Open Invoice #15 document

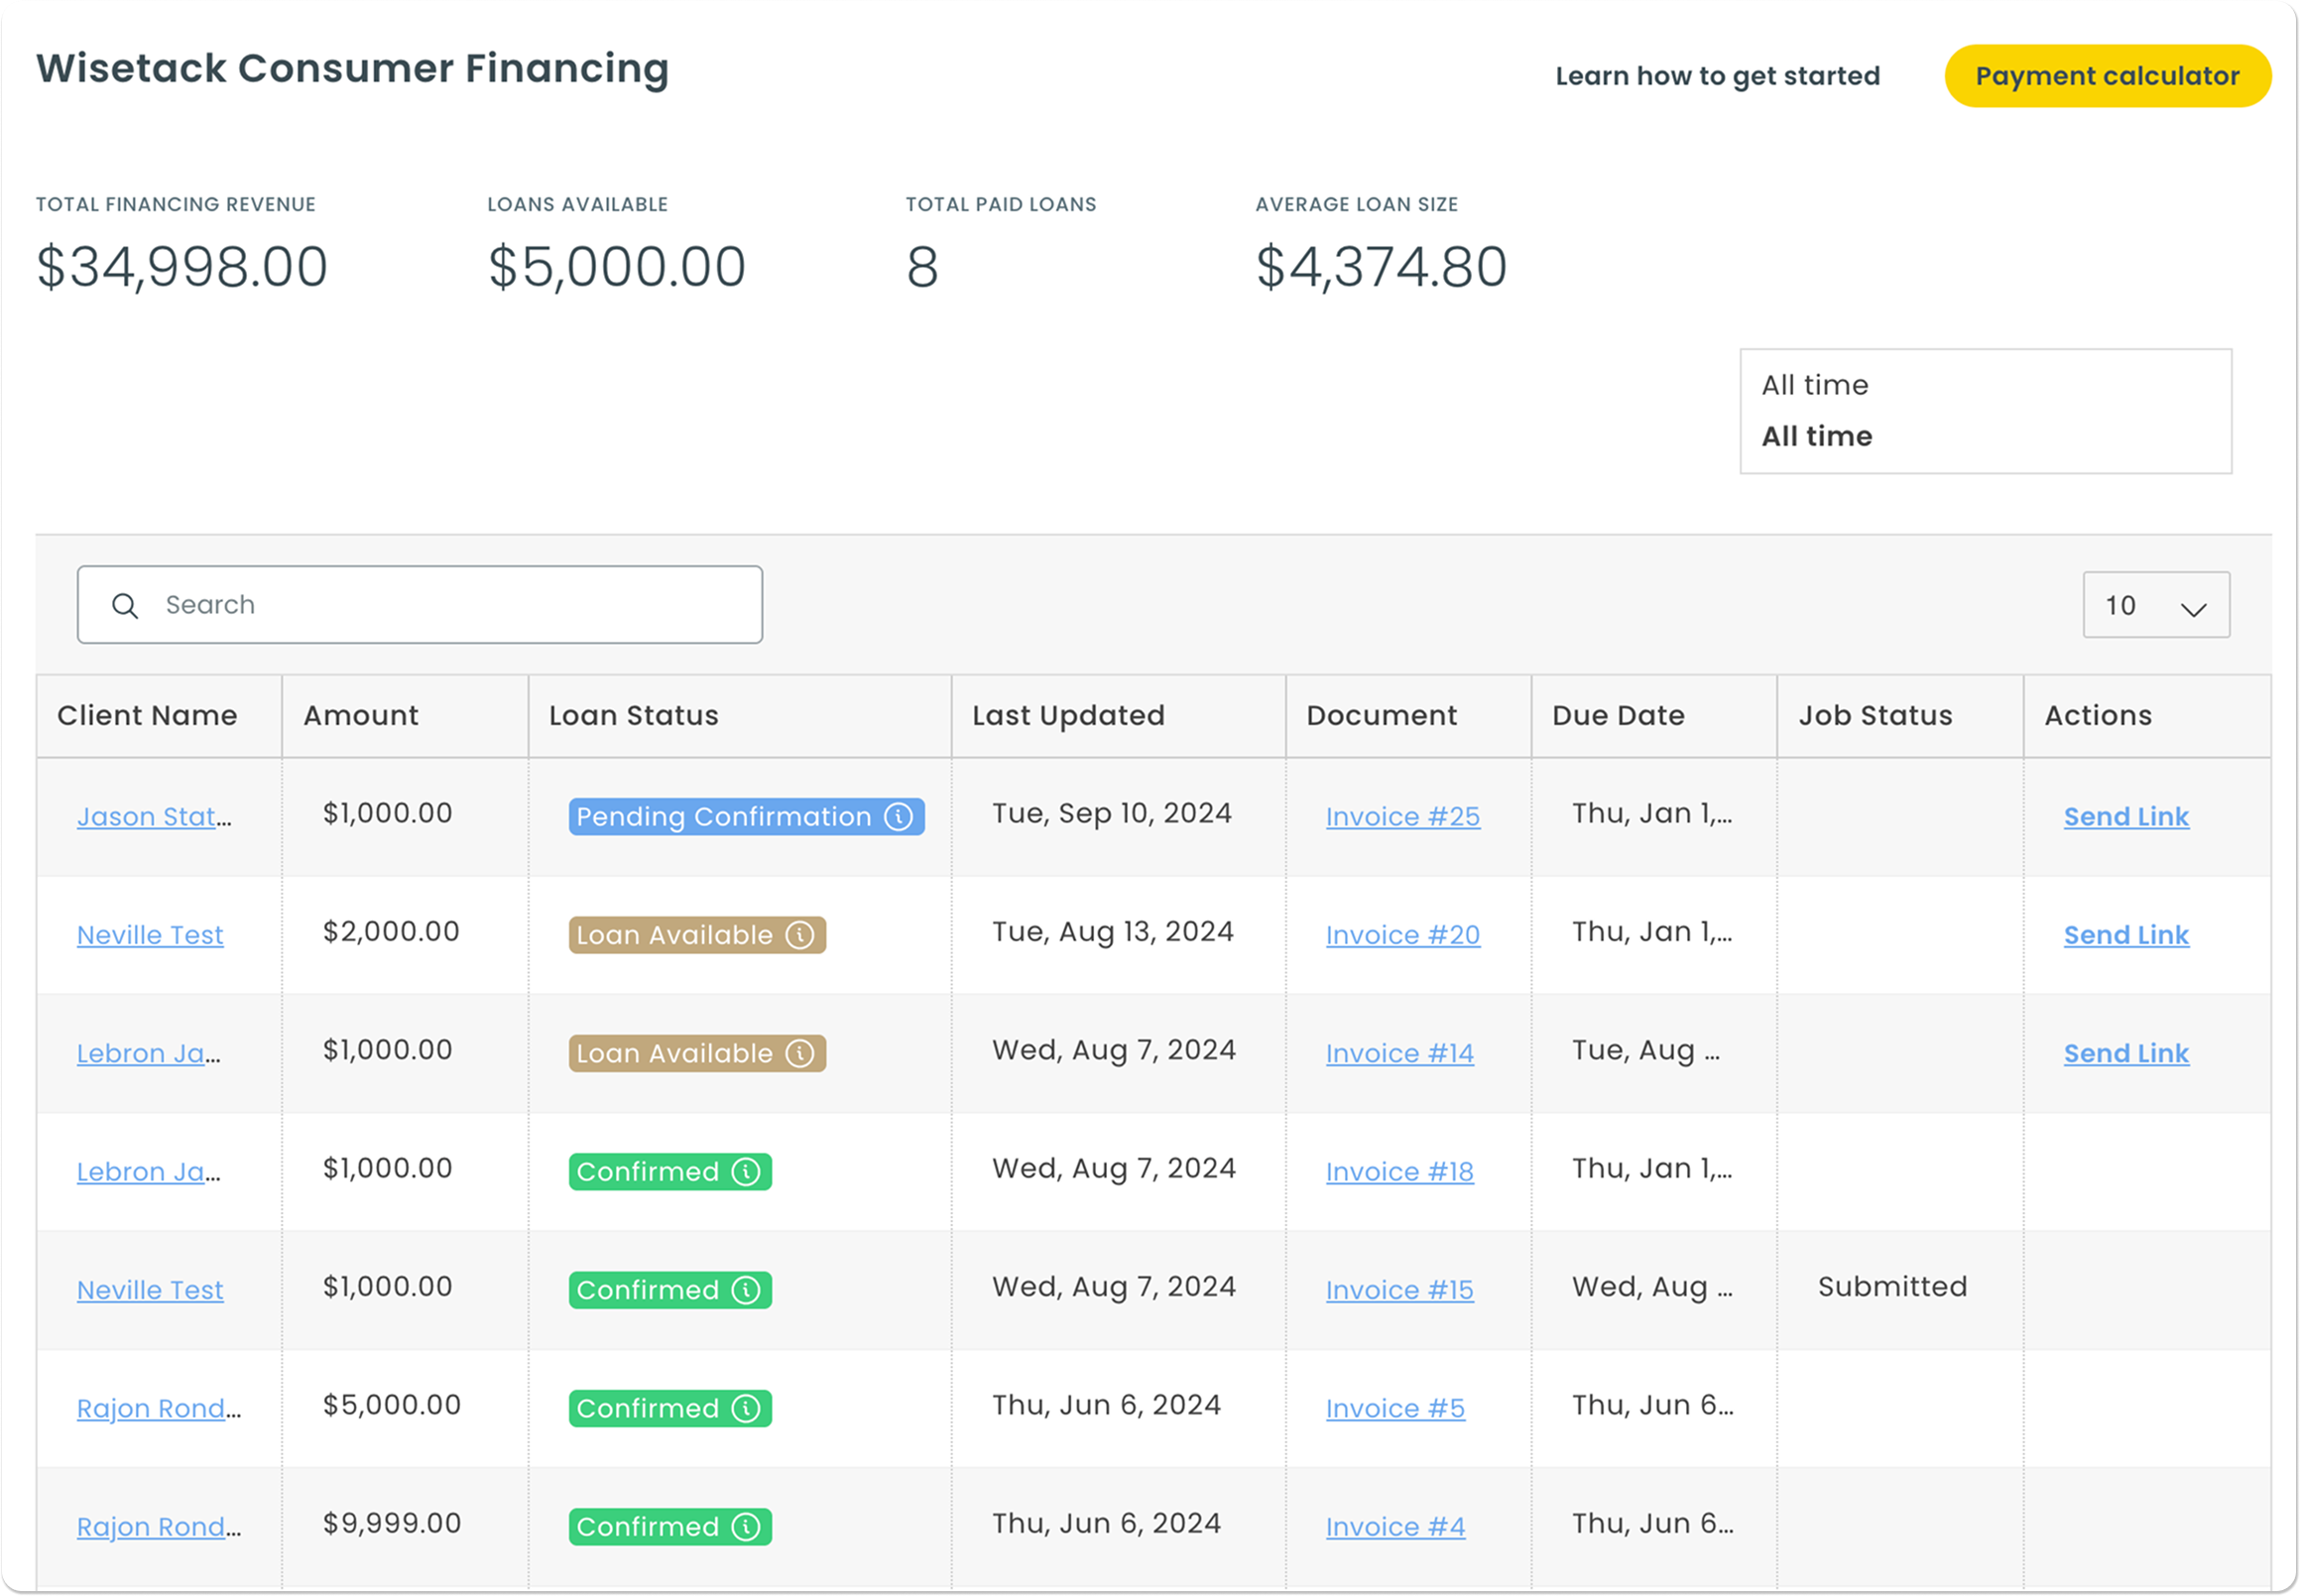(x=1399, y=1289)
